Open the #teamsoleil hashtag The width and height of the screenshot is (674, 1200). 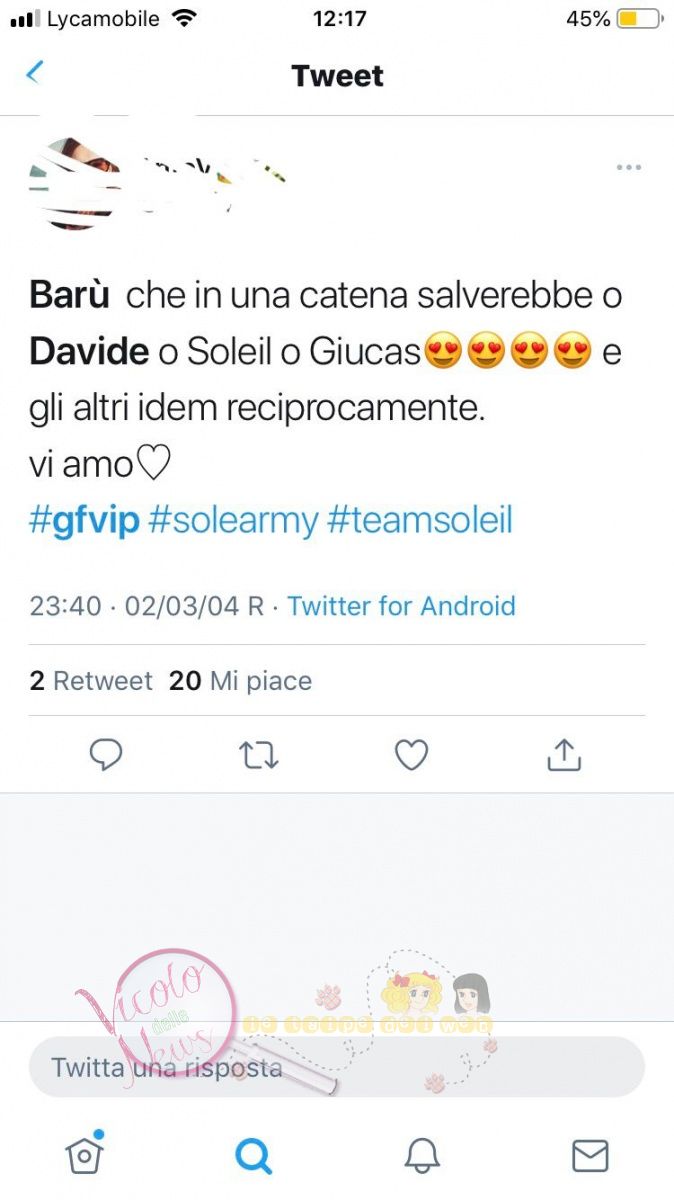click(420, 520)
